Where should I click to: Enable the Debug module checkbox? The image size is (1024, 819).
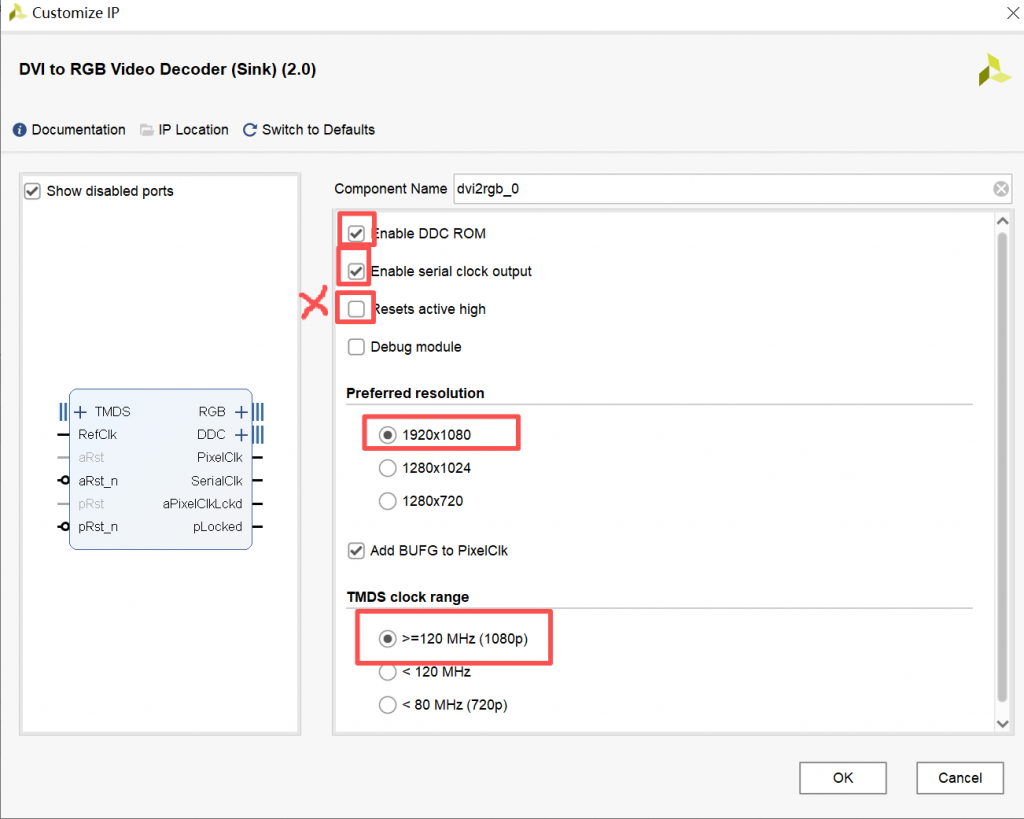[356, 348]
